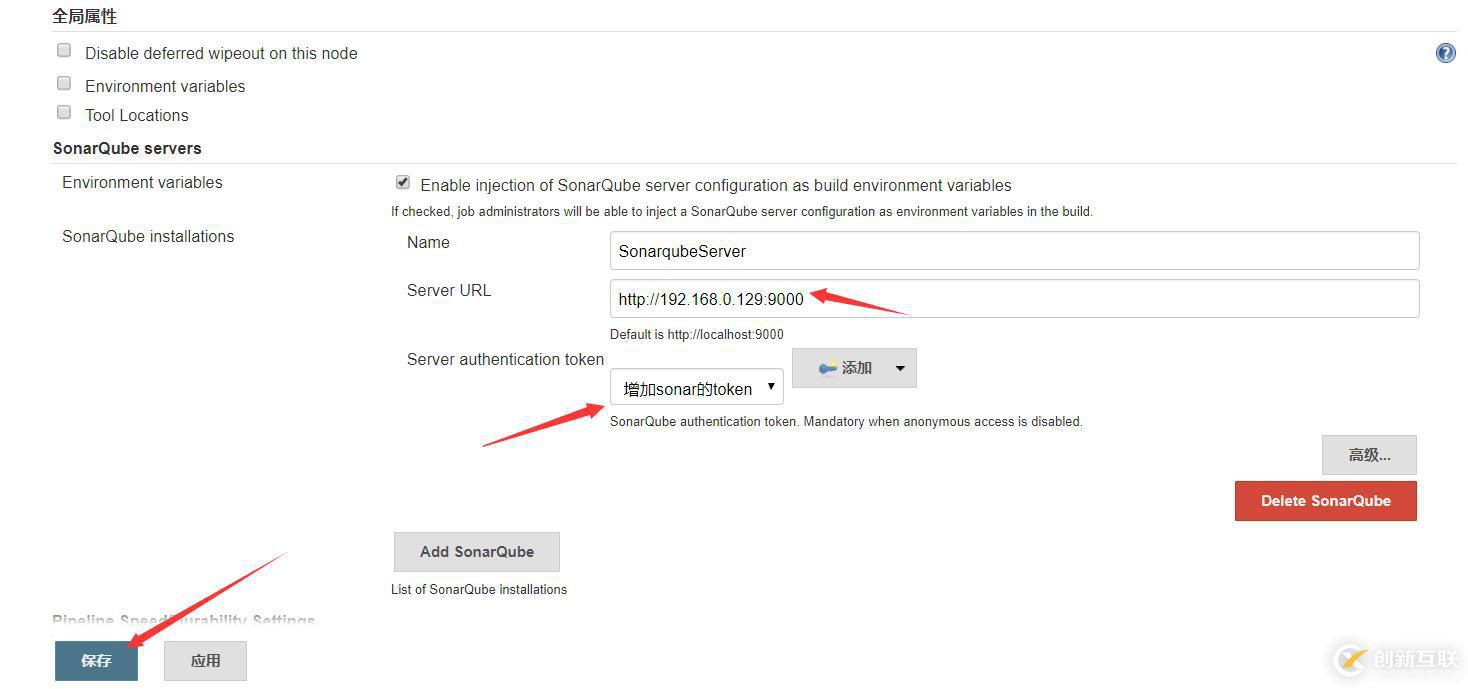Click the Server URL input field
This screenshot has height=689, width=1468.
(x=1014, y=298)
